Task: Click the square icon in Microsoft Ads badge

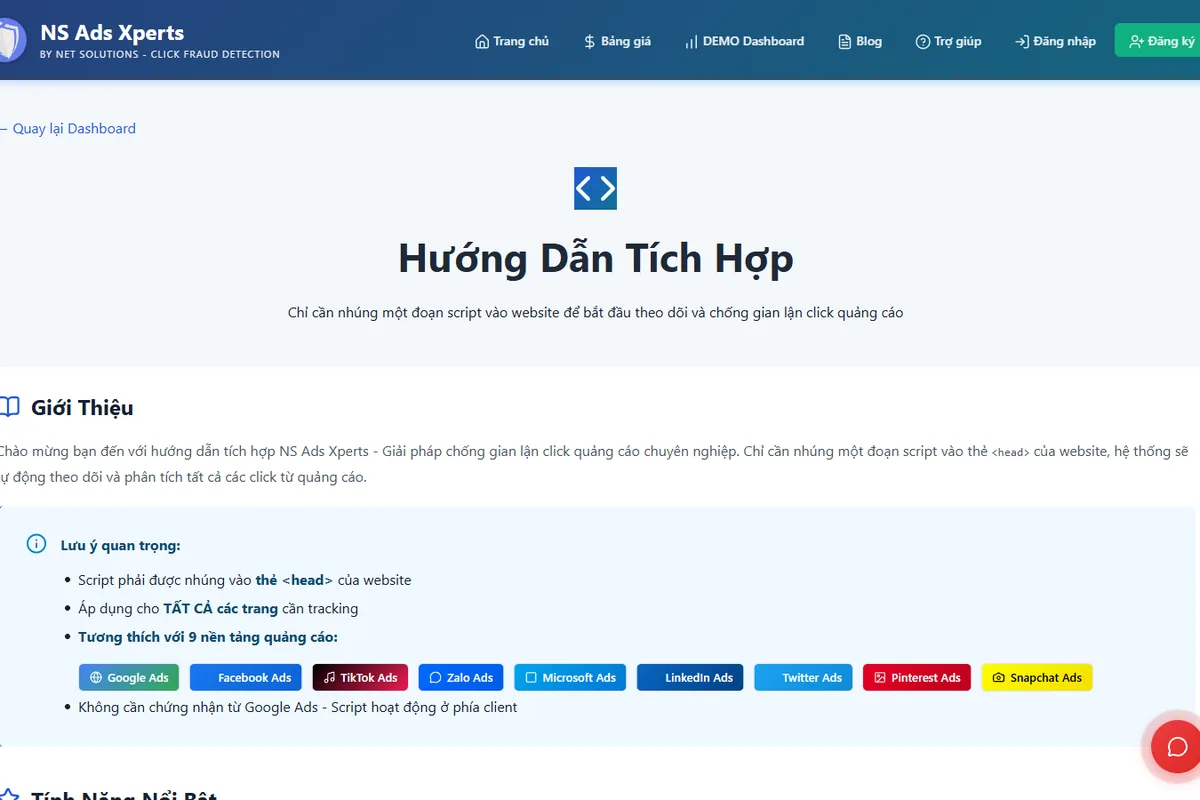Action: [532, 677]
